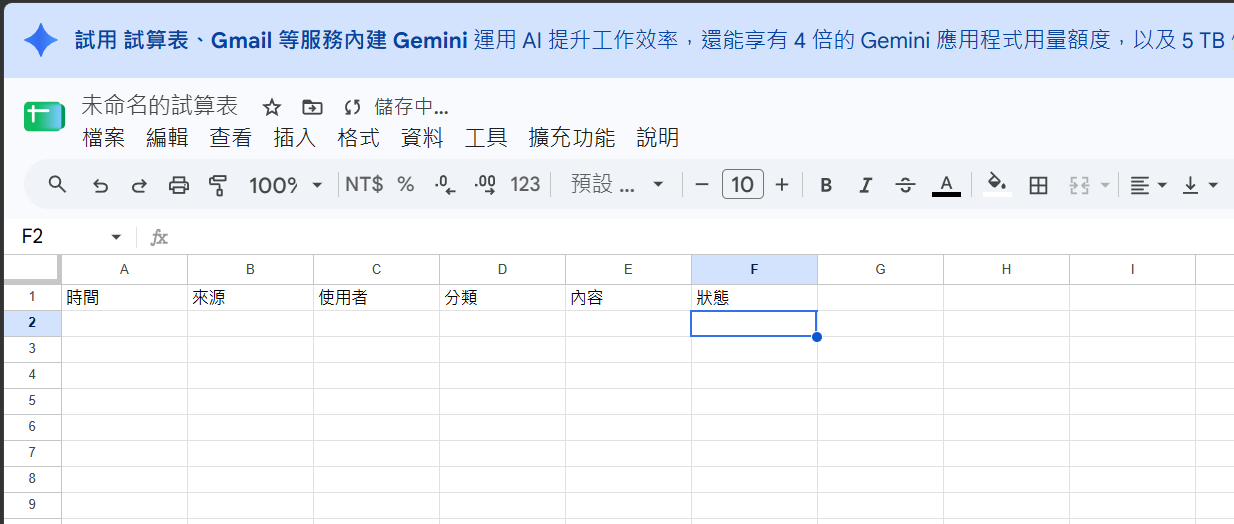Click the merge cells icon
Screen dimensions: 1234x524
1079,185
